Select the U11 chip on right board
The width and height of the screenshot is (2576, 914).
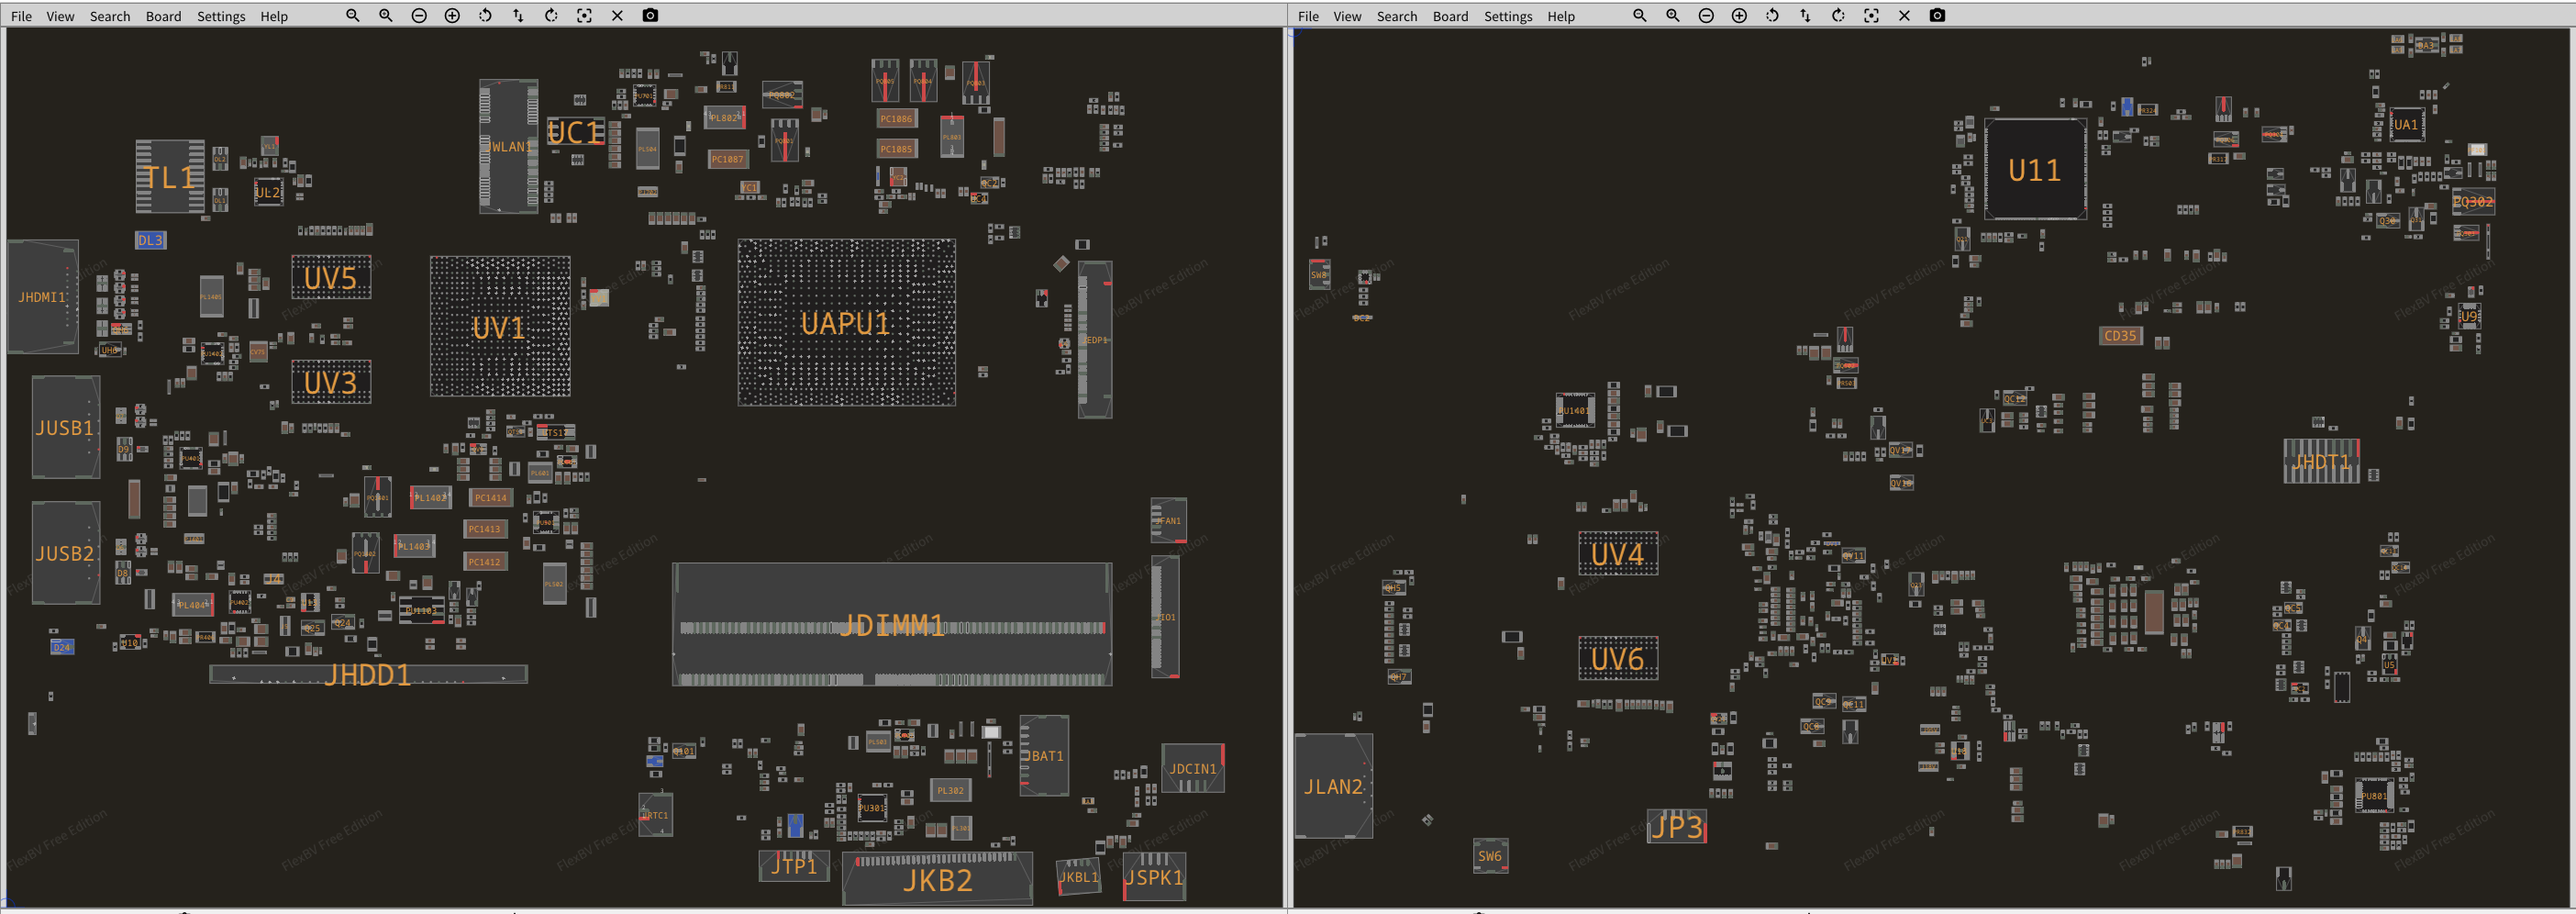coord(2034,171)
